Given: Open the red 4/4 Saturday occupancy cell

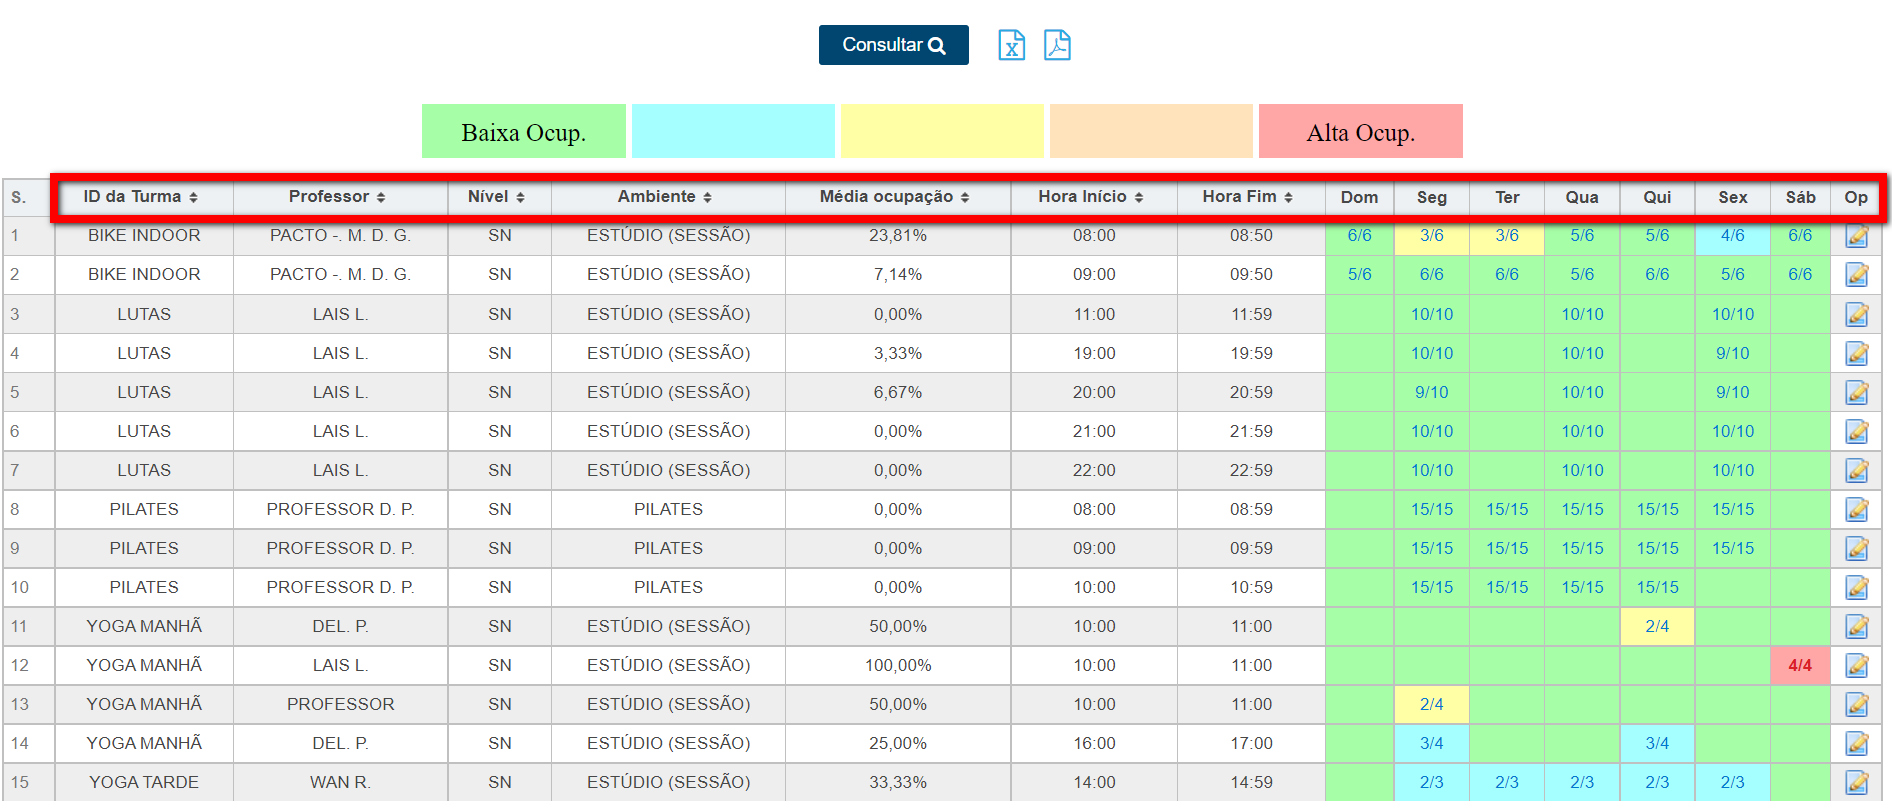Looking at the screenshot, I should click(1799, 665).
